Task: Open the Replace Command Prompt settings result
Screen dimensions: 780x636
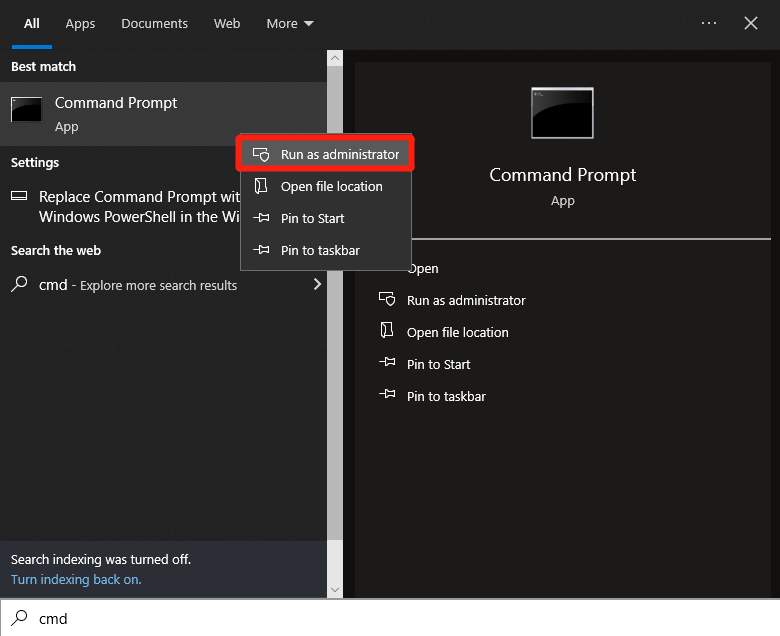Action: 139,206
